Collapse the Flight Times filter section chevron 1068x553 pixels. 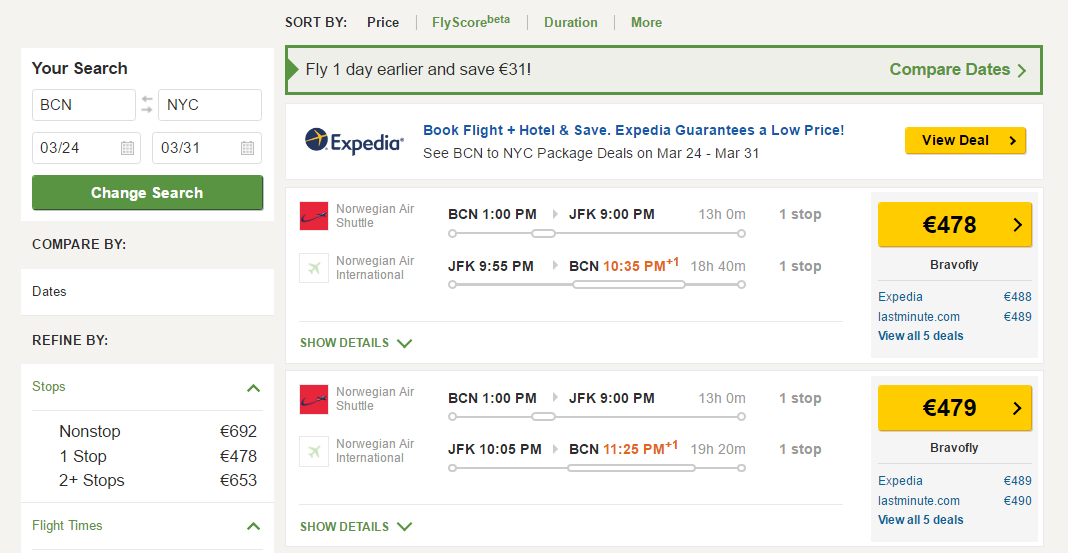point(253,526)
